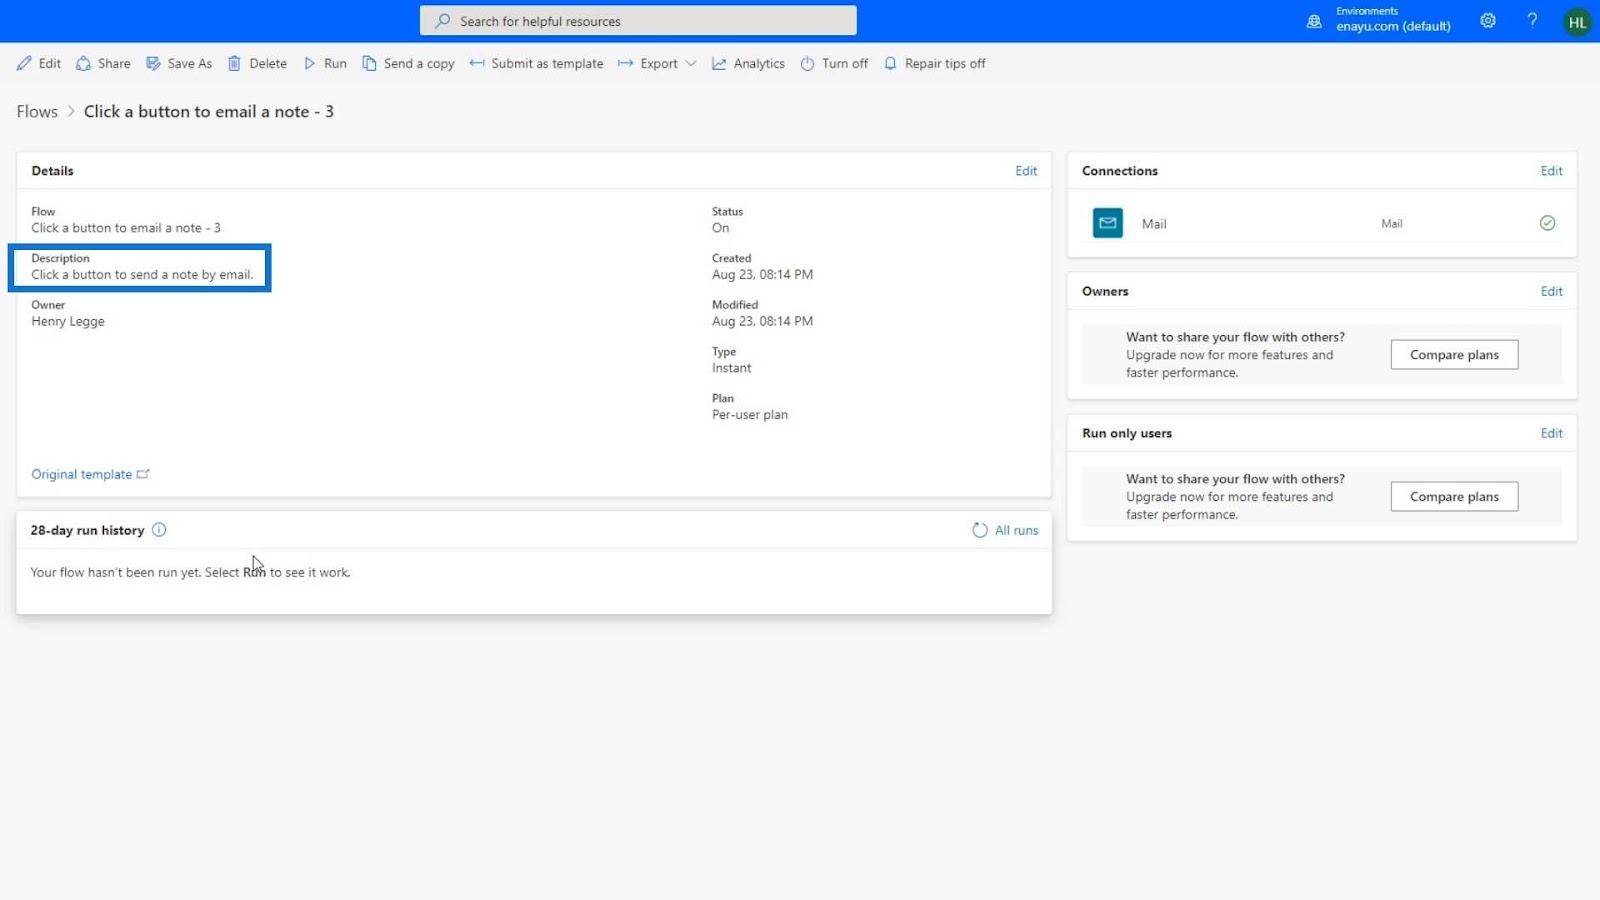The height and width of the screenshot is (900, 1600).
Task: Open the Original template link
Action: coord(81,474)
